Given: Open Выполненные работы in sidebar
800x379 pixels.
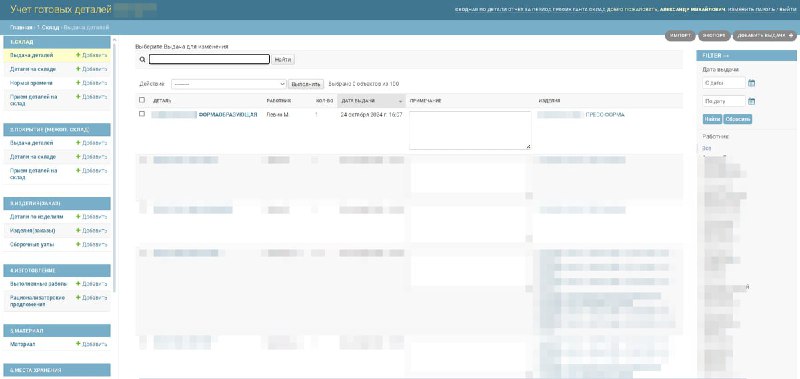Looking at the screenshot, I should click(39, 284).
